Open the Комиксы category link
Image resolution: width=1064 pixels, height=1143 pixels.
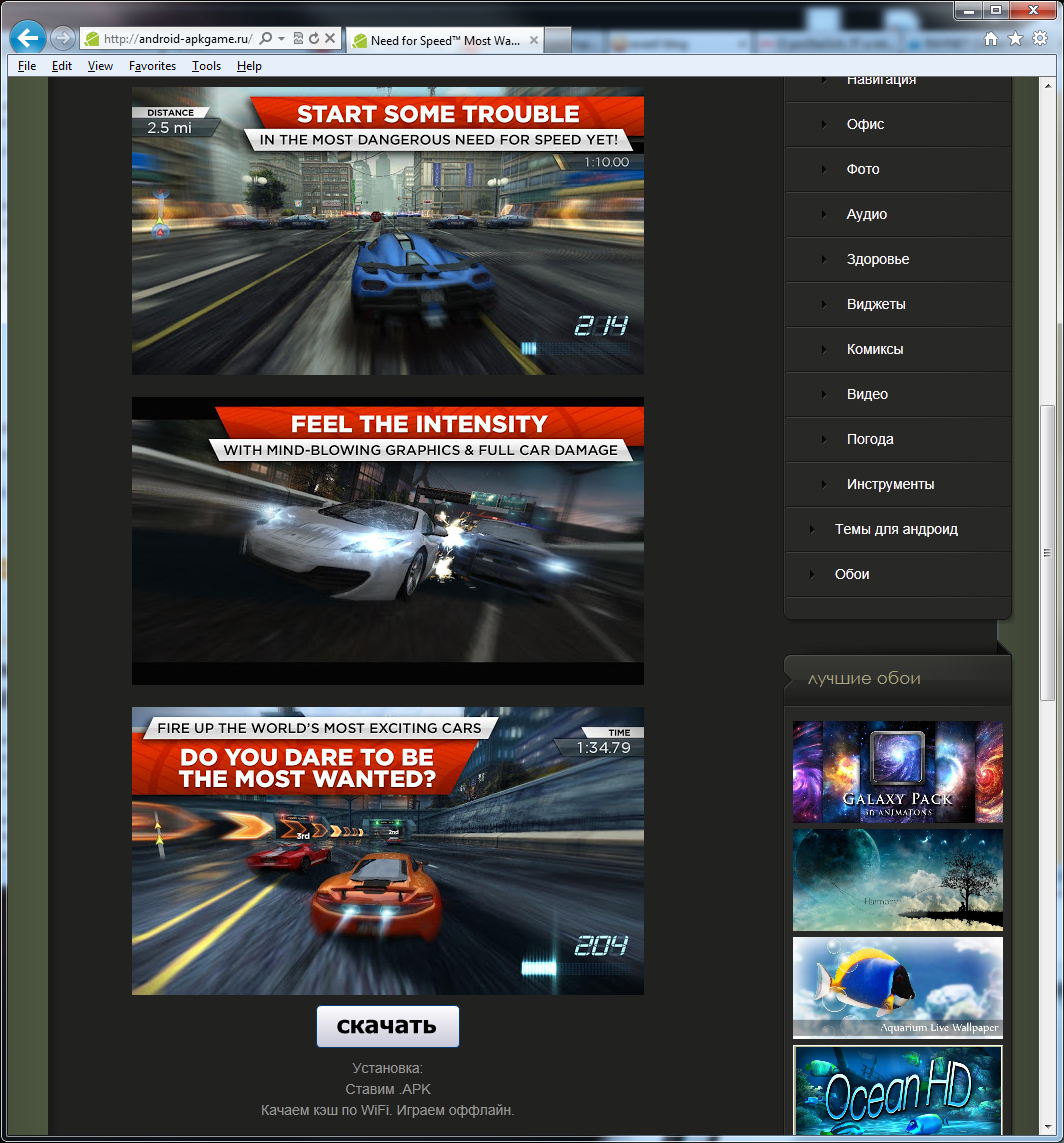pyautogui.click(x=875, y=349)
